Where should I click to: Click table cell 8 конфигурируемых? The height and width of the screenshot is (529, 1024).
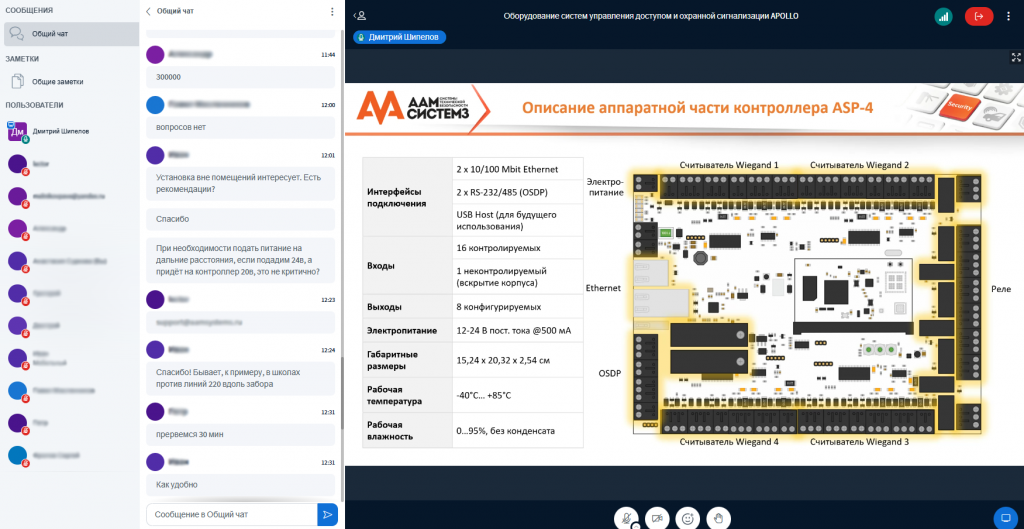[x=518, y=306]
